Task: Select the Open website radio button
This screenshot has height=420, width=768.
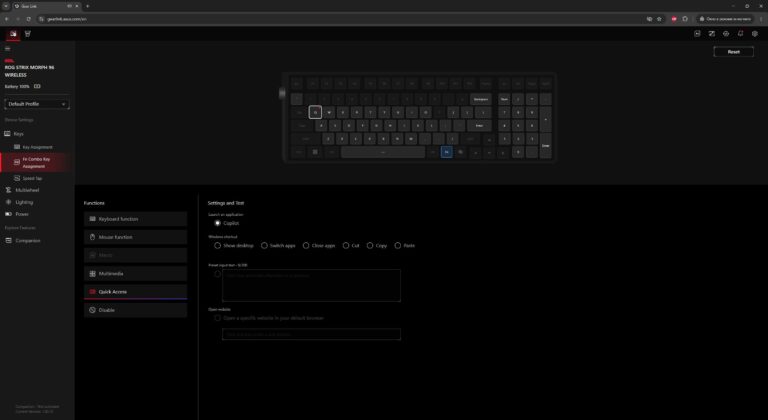Action: tap(217, 318)
